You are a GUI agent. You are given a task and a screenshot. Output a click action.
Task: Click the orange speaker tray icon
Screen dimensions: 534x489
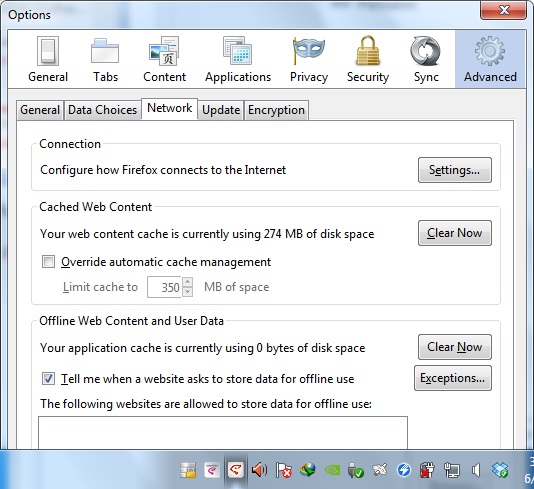[x=259, y=471]
